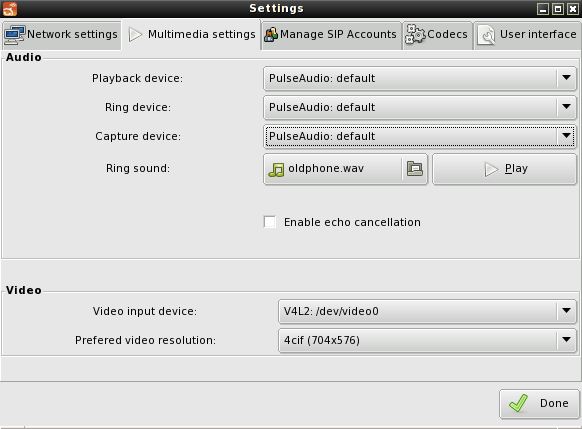582x429 pixels.
Task: Choose the oldphone.wav ring sound file
Action: (x=345, y=169)
